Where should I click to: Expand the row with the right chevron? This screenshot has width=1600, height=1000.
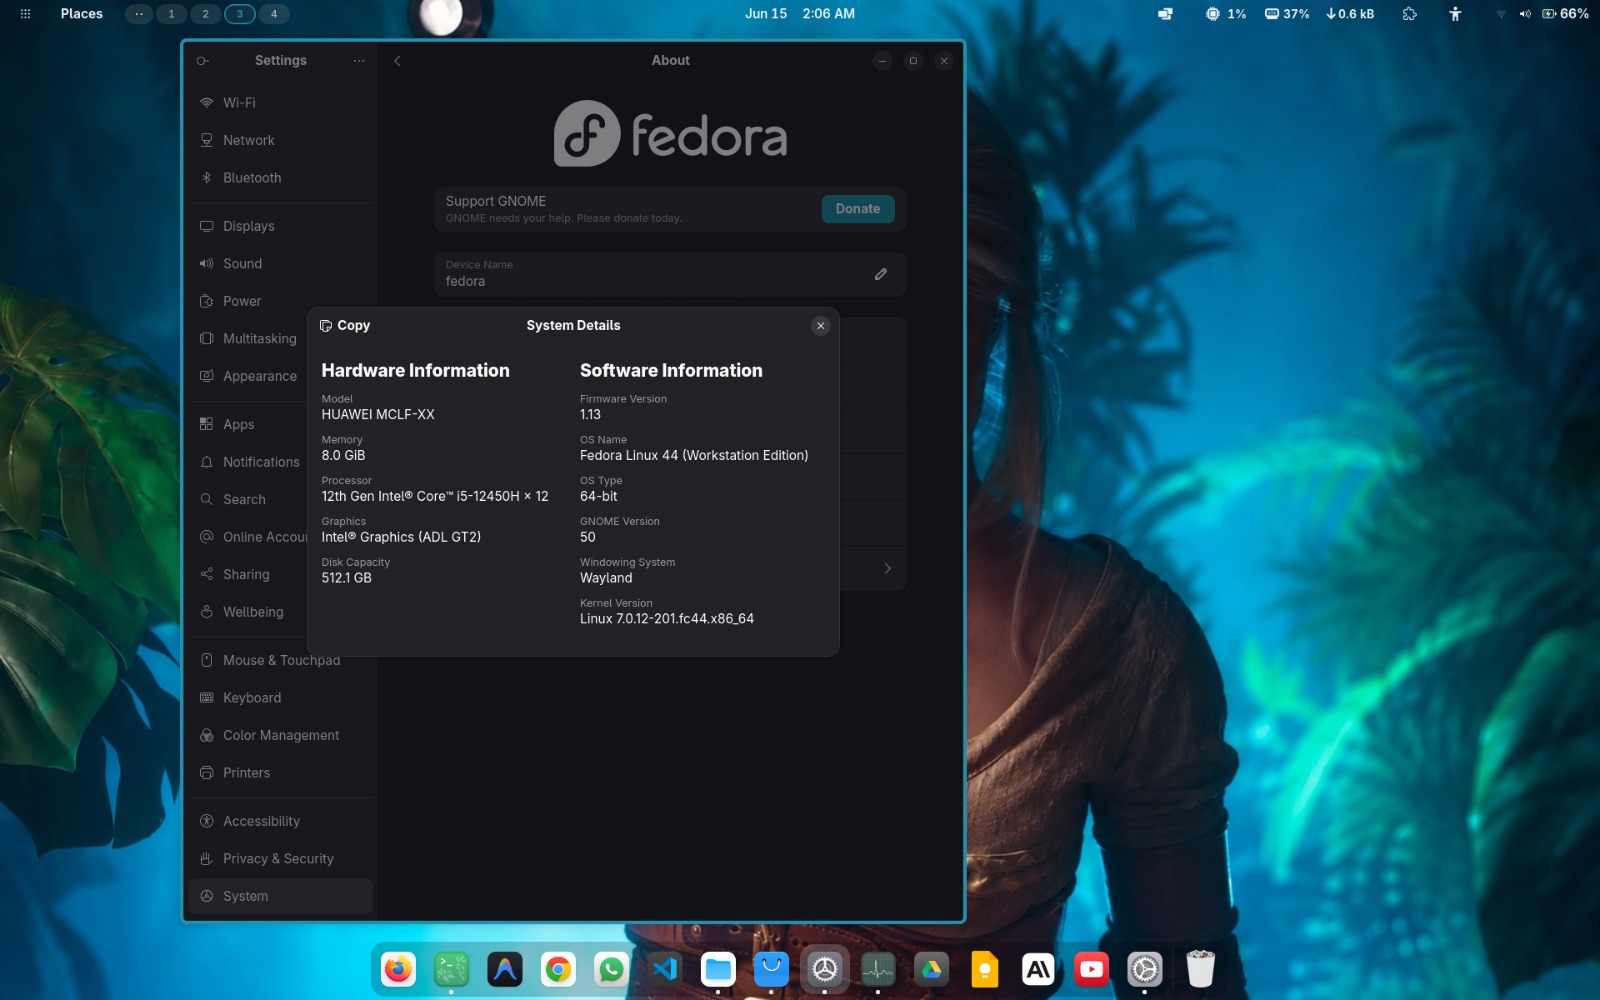[887, 568]
